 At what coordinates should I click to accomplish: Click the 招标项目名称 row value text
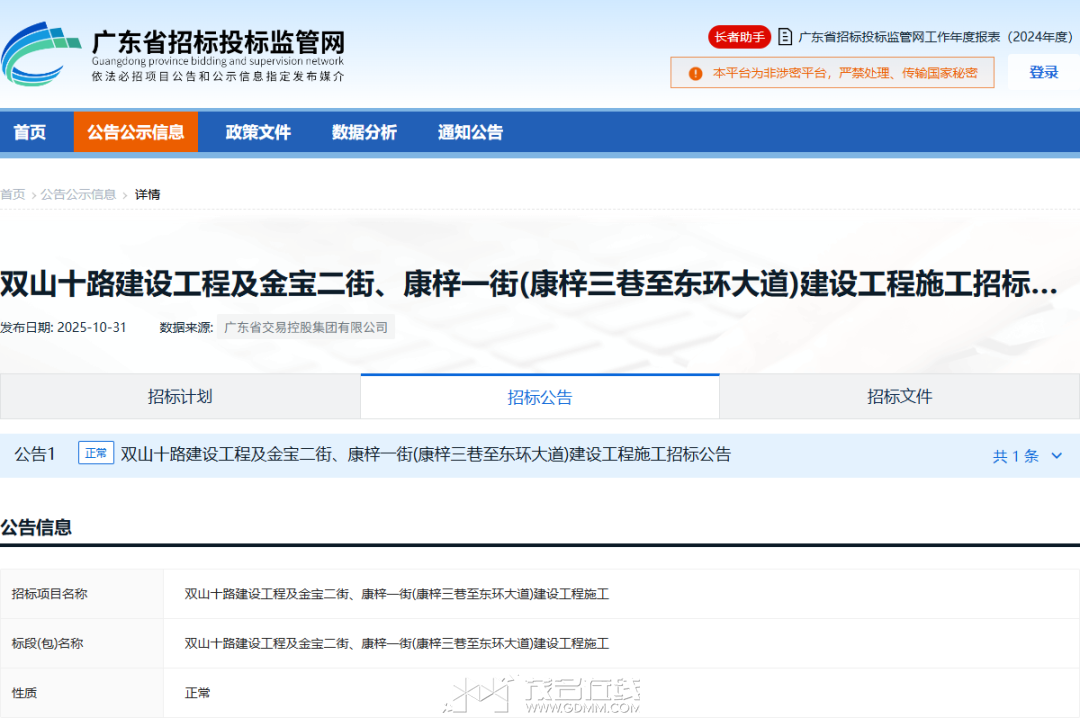tap(397, 594)
